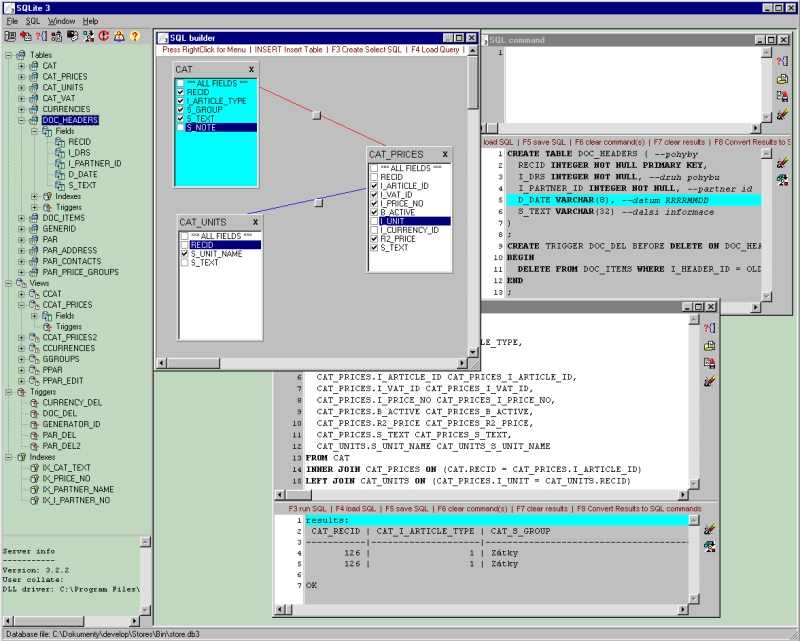Click 'F7 clear results' in the DOC_HEADERS command bar
This screenshot has height=641, width=800.
click(x=680, y=142)
